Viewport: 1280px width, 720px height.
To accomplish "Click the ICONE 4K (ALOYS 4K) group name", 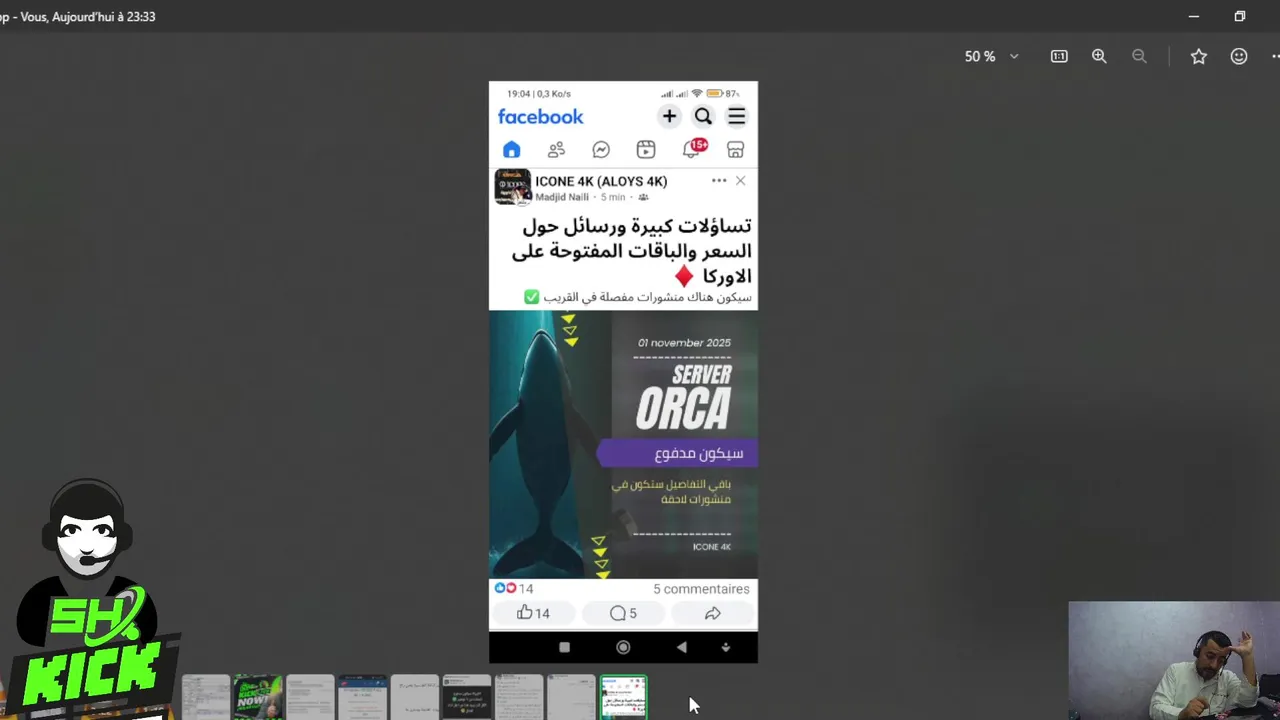I will tap(601, 181).
